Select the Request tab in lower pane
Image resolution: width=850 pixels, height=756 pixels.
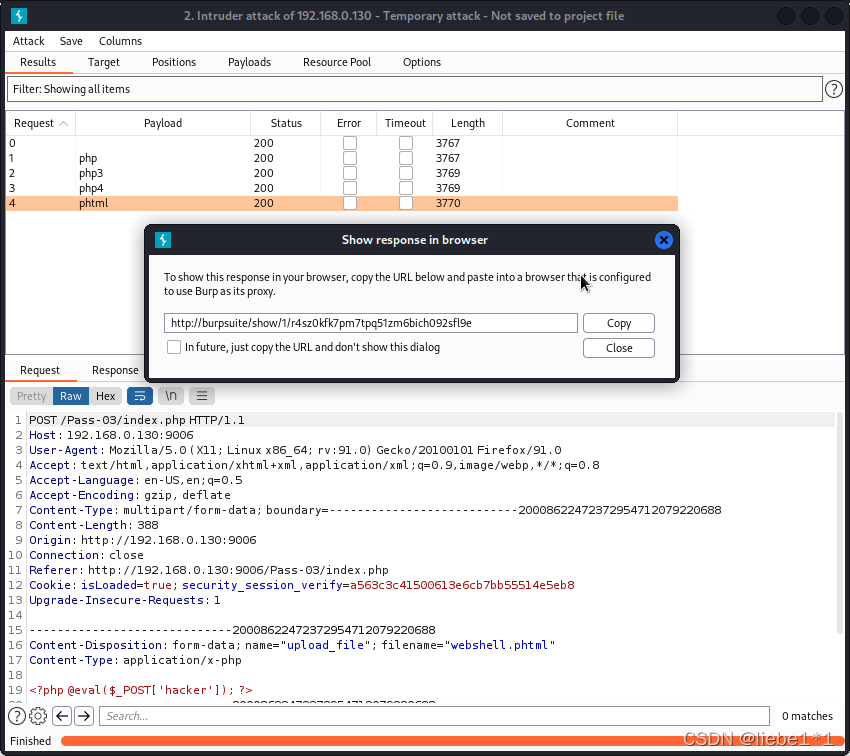point(40,370)
